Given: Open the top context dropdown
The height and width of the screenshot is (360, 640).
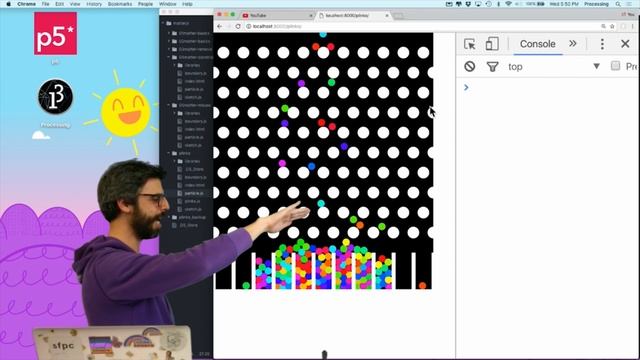Looking at the screenshot, I should tap(553, 67).
